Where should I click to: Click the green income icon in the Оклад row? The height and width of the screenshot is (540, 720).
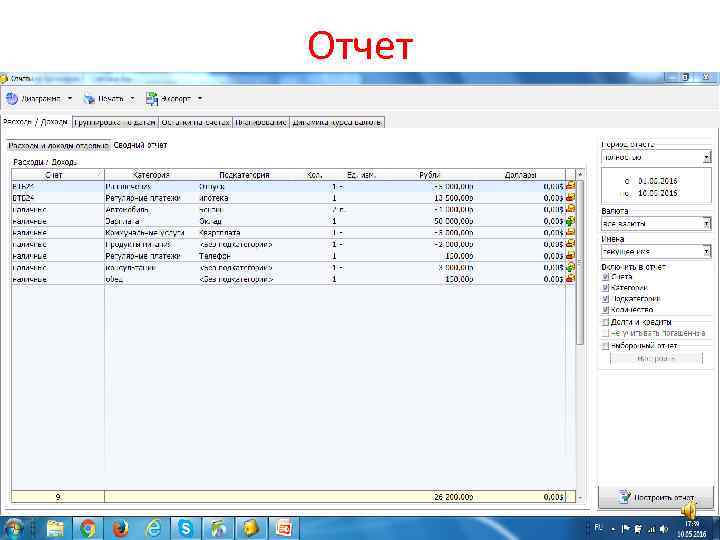pos(570,221)
